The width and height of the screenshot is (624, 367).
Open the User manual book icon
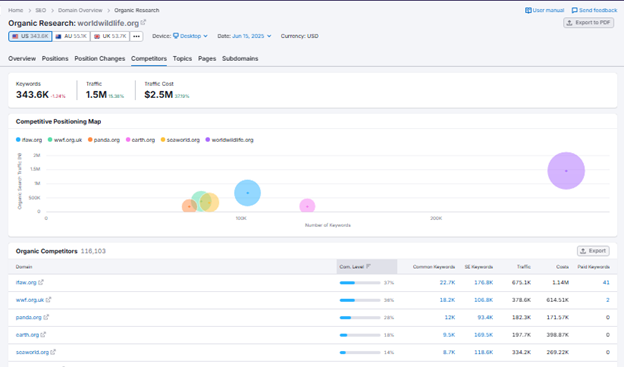click(x=528, y=10)
